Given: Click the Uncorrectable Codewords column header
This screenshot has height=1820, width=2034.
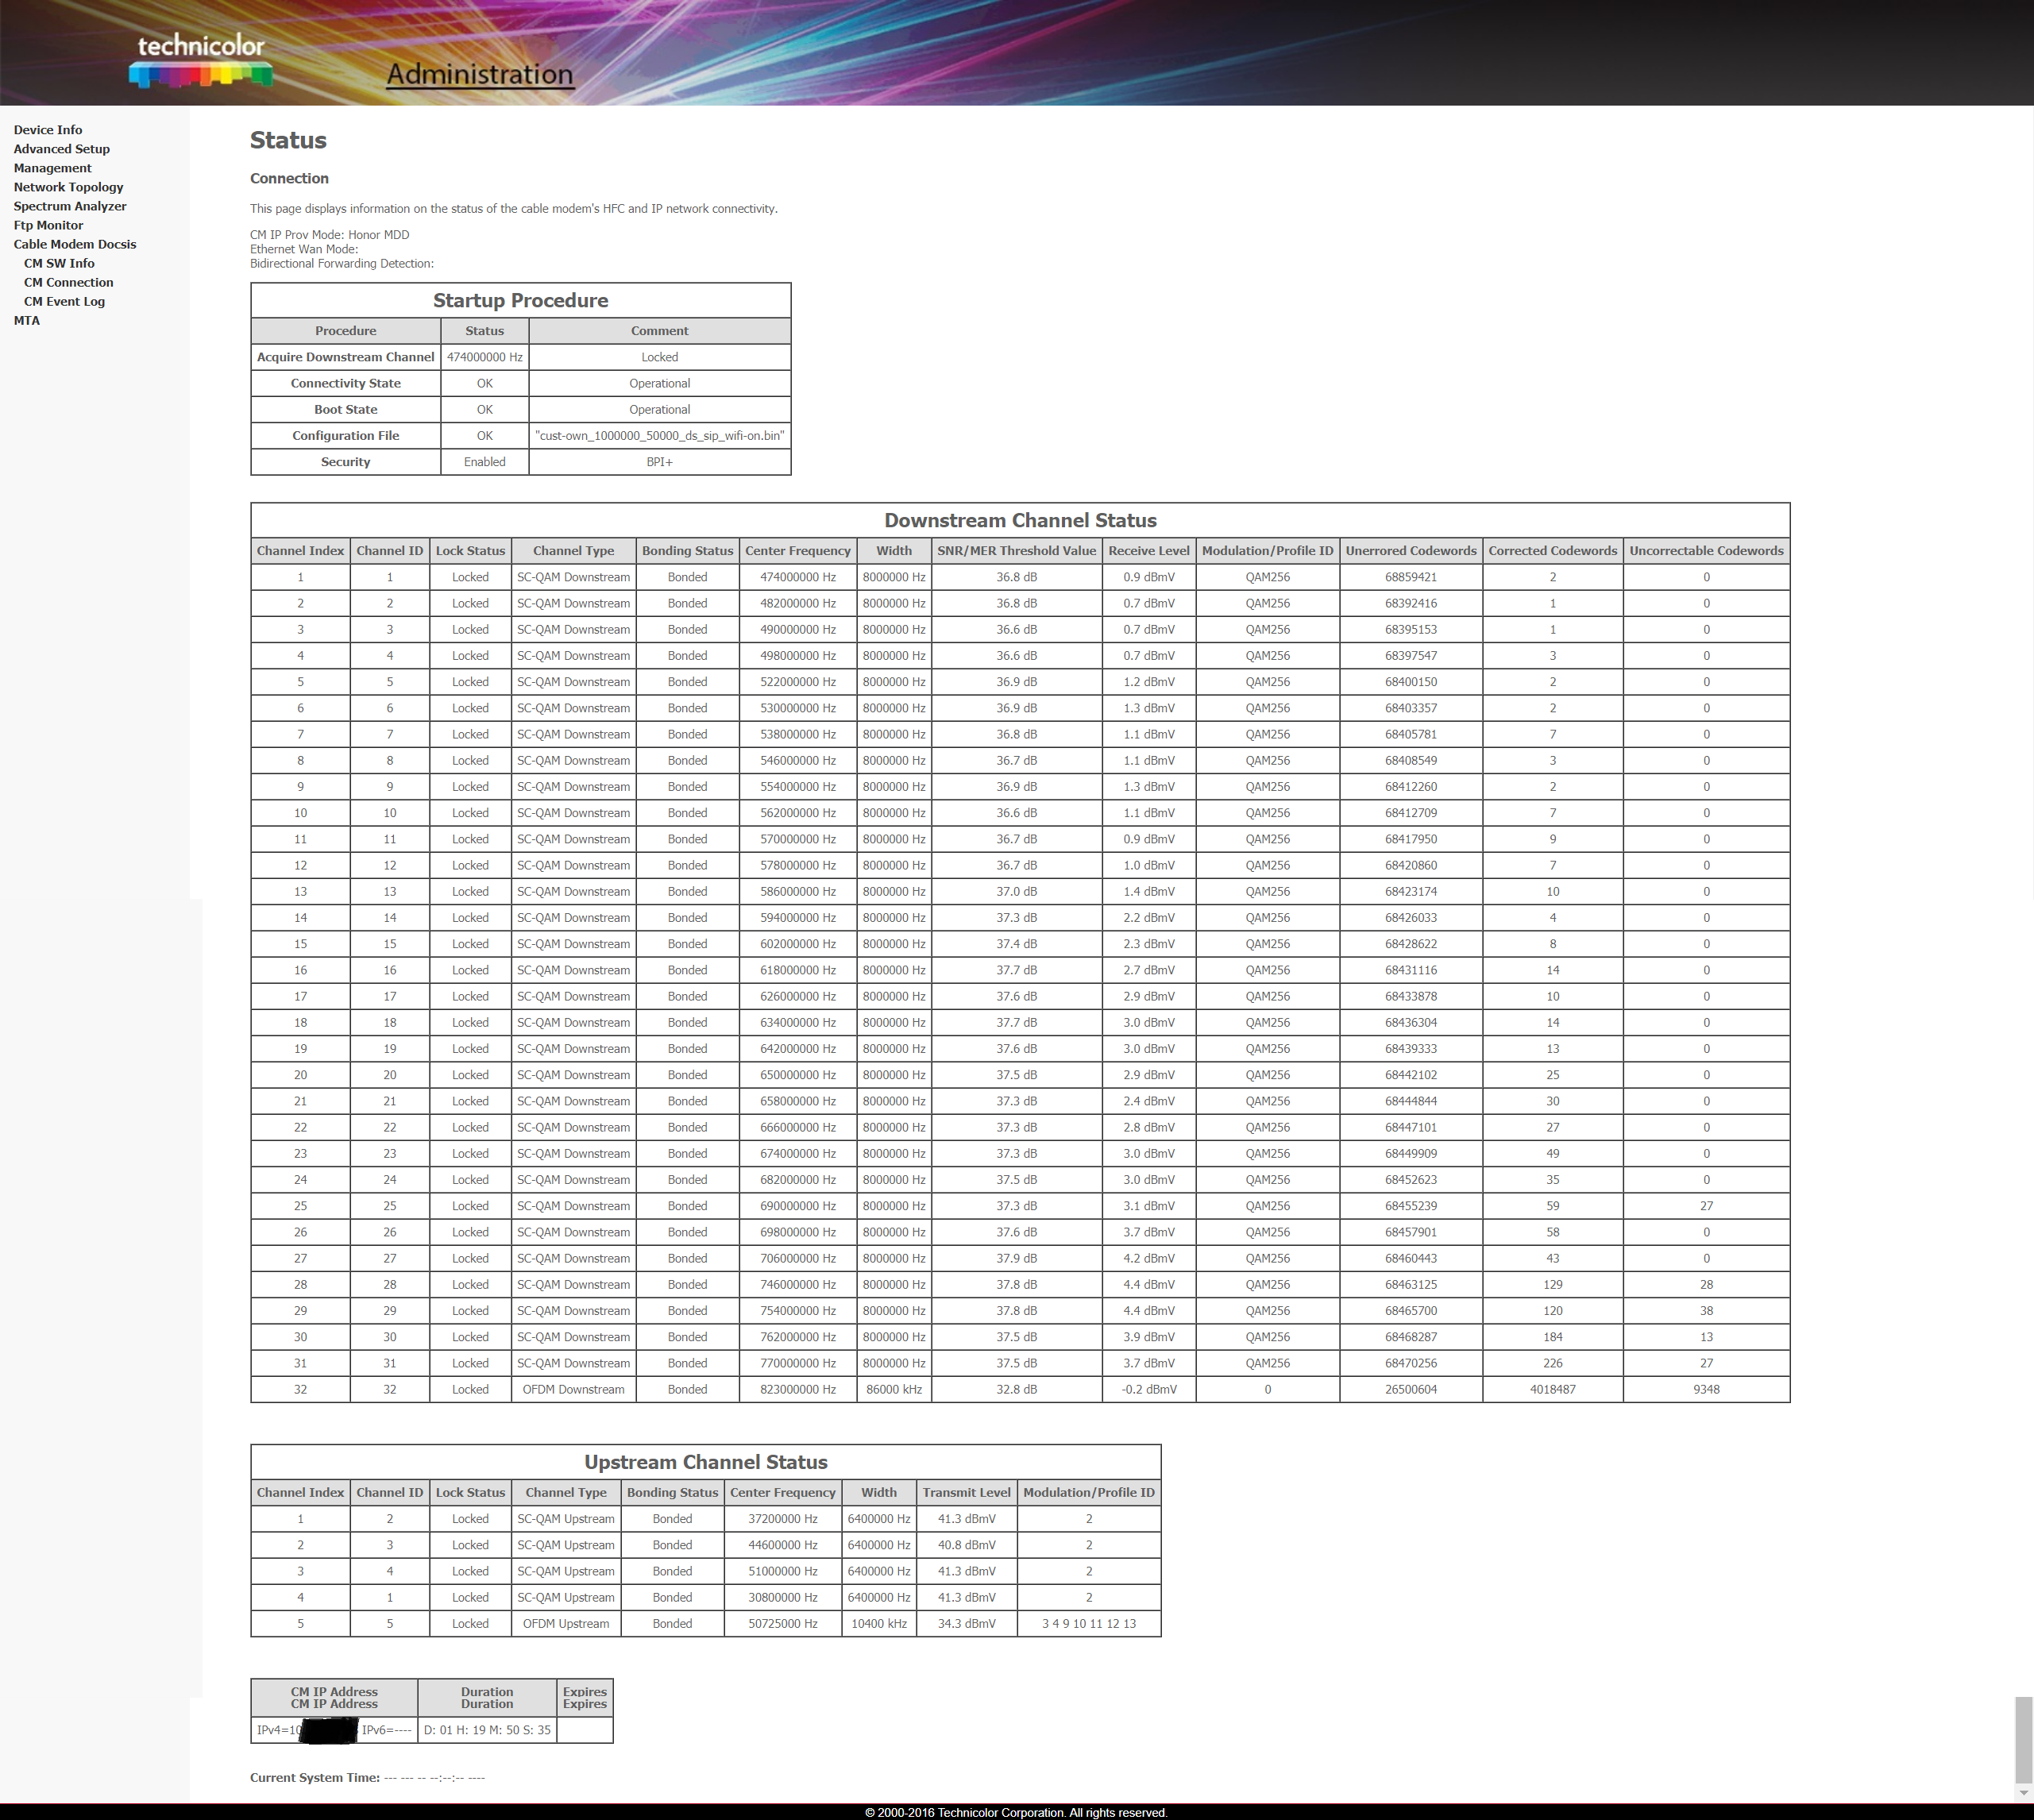Looking at the screenshot, I should click(x=1705, y=551).
